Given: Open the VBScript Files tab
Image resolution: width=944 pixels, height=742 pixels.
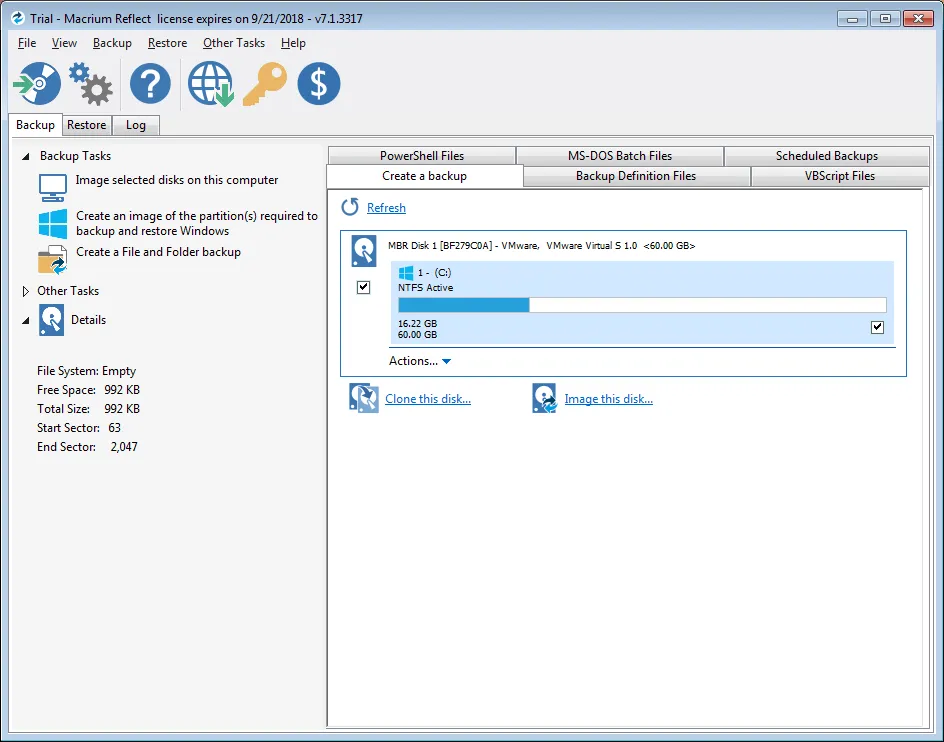Looking at the screenshot, I should click(x=840, y=176).
